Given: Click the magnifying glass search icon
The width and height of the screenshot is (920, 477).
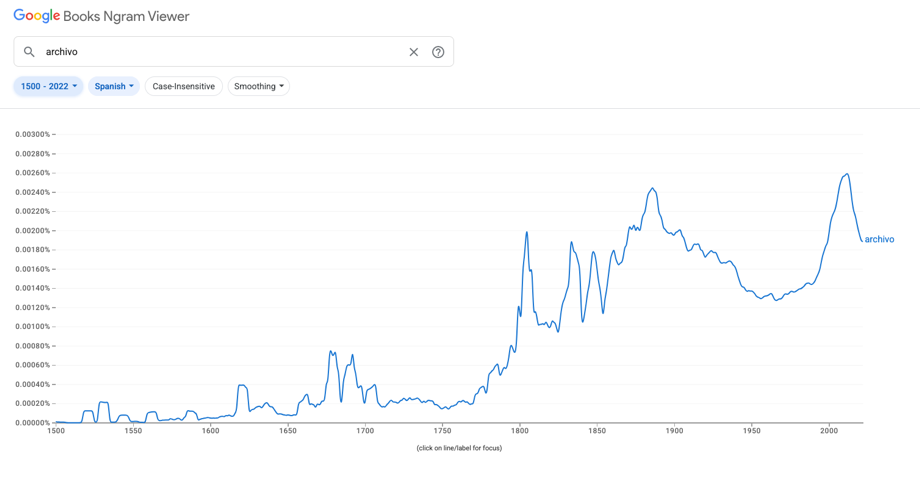Looking at the screenshot, I should click(x=29, y=52).
